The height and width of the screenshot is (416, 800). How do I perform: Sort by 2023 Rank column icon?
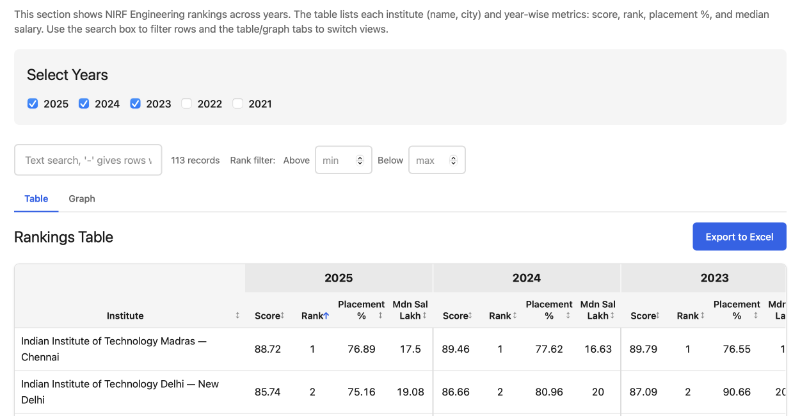tap(705, 316)
